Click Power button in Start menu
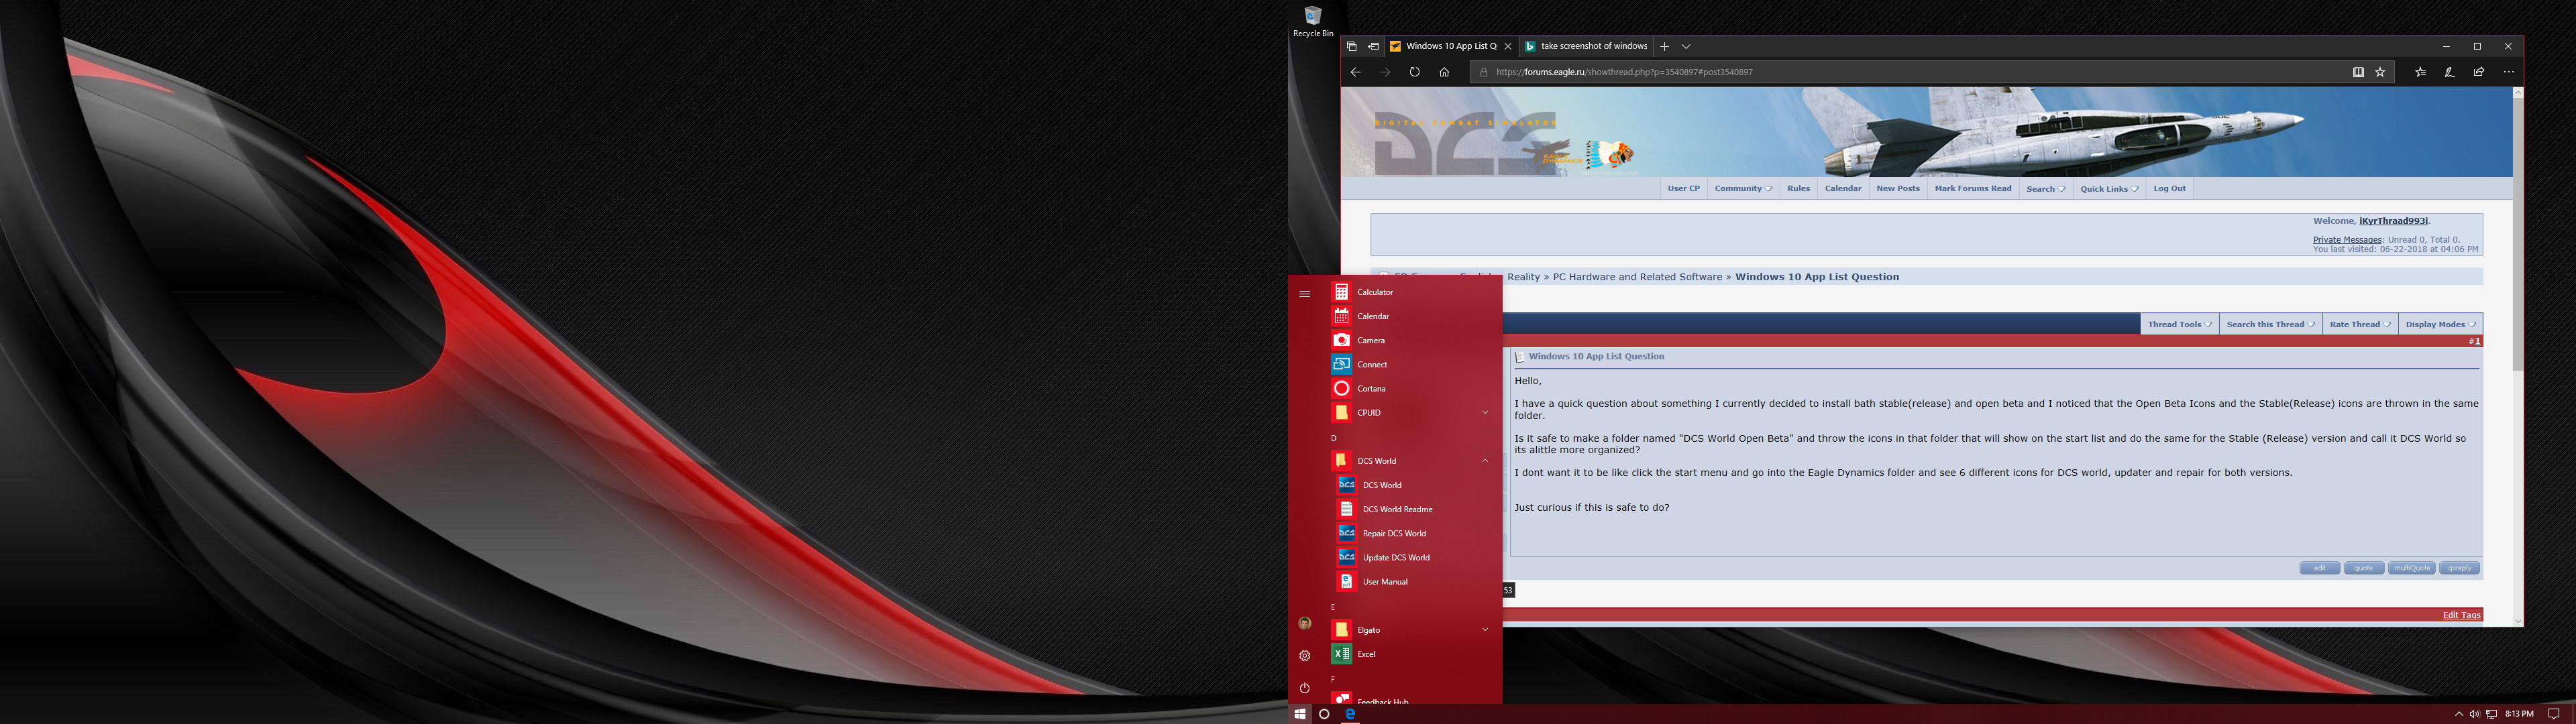This screenshot has height=724, width=2576. coord(1304,688)
